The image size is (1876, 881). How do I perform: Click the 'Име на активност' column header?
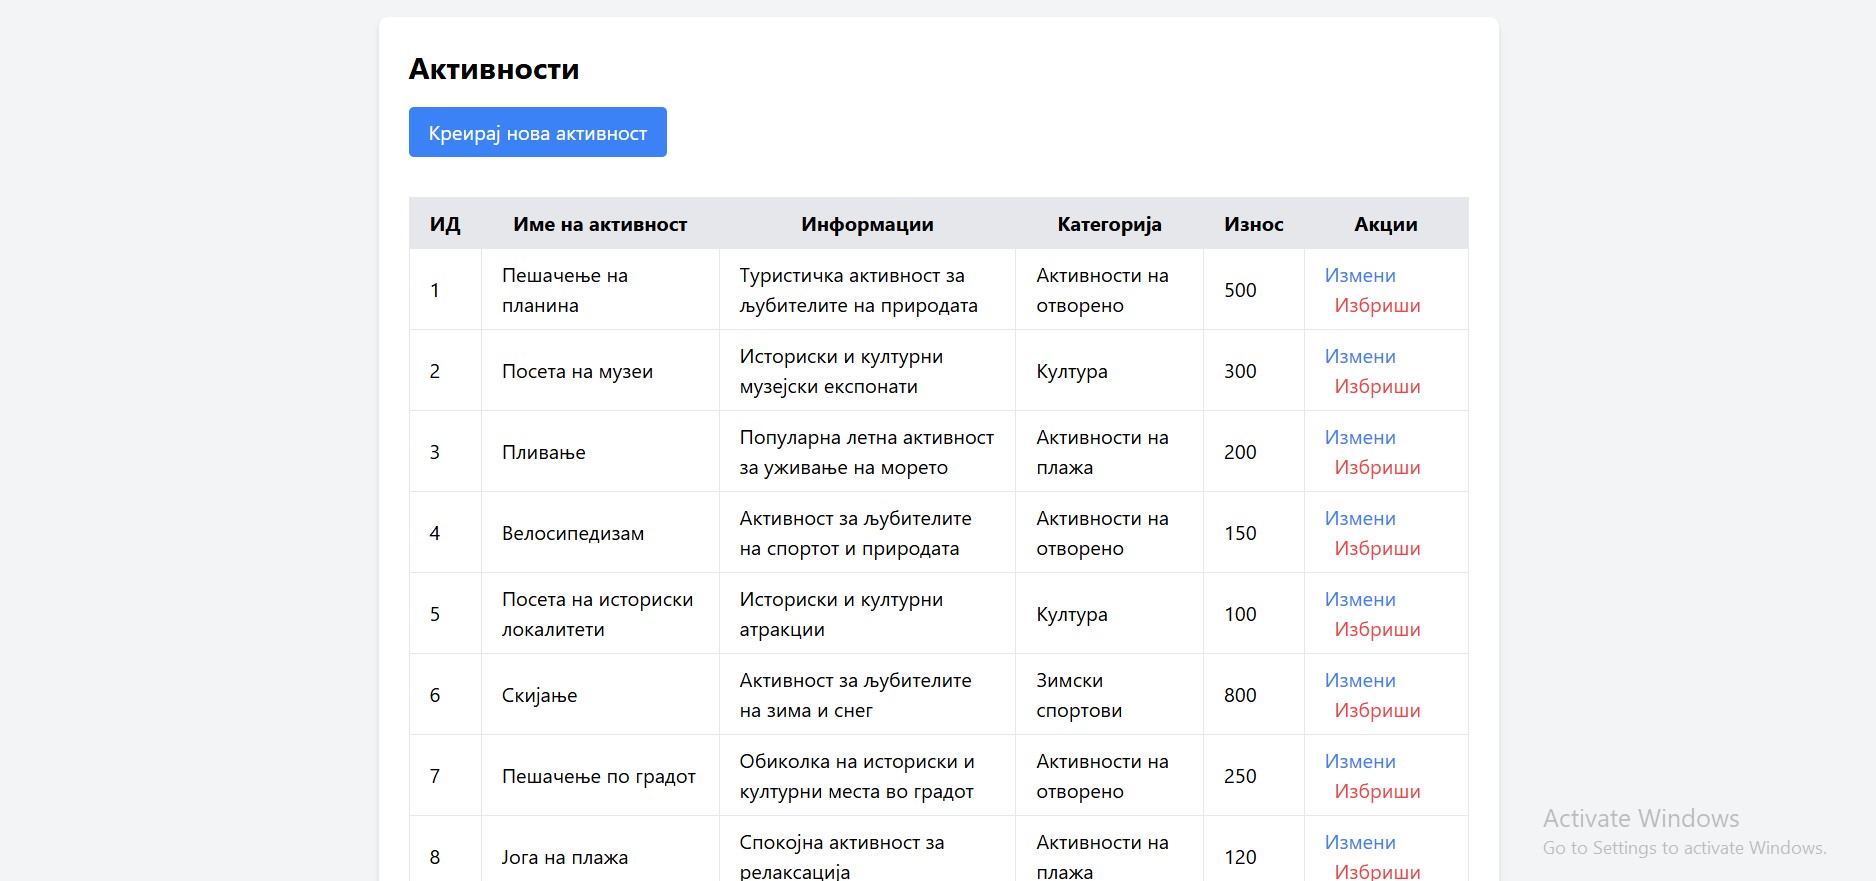point(600,225)
